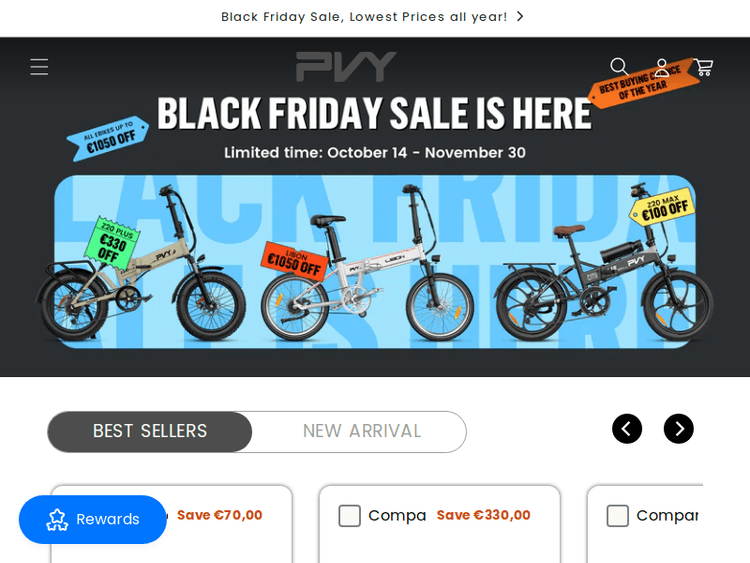This screenshot has height=563, width=750.
Task: Open the shopping cart icon
Action: click(x=704, y=67)
